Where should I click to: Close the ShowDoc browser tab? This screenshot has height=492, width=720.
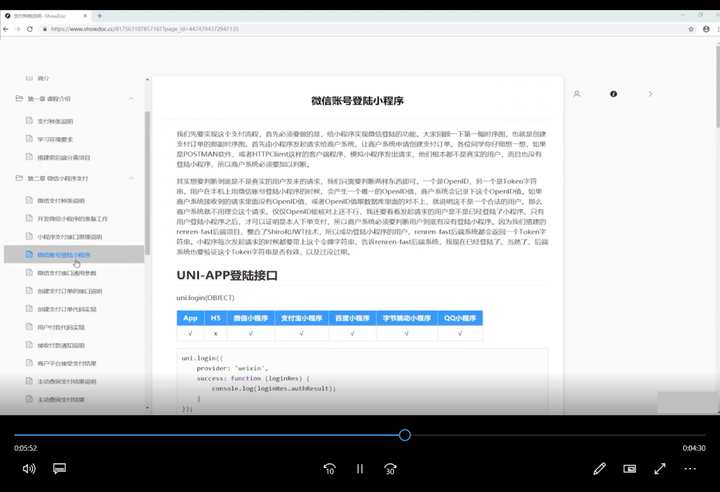85,16
